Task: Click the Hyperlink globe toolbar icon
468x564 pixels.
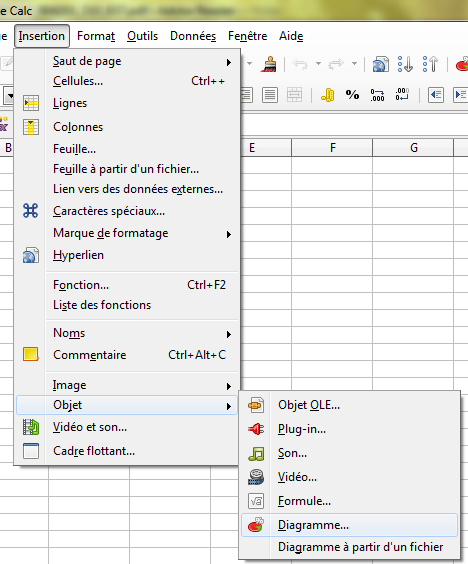Action: (x=381, y=64)
